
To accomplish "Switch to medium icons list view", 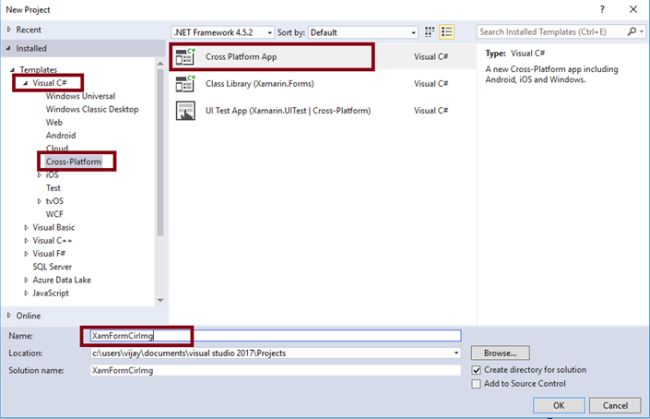I will (x=447, y=32).
